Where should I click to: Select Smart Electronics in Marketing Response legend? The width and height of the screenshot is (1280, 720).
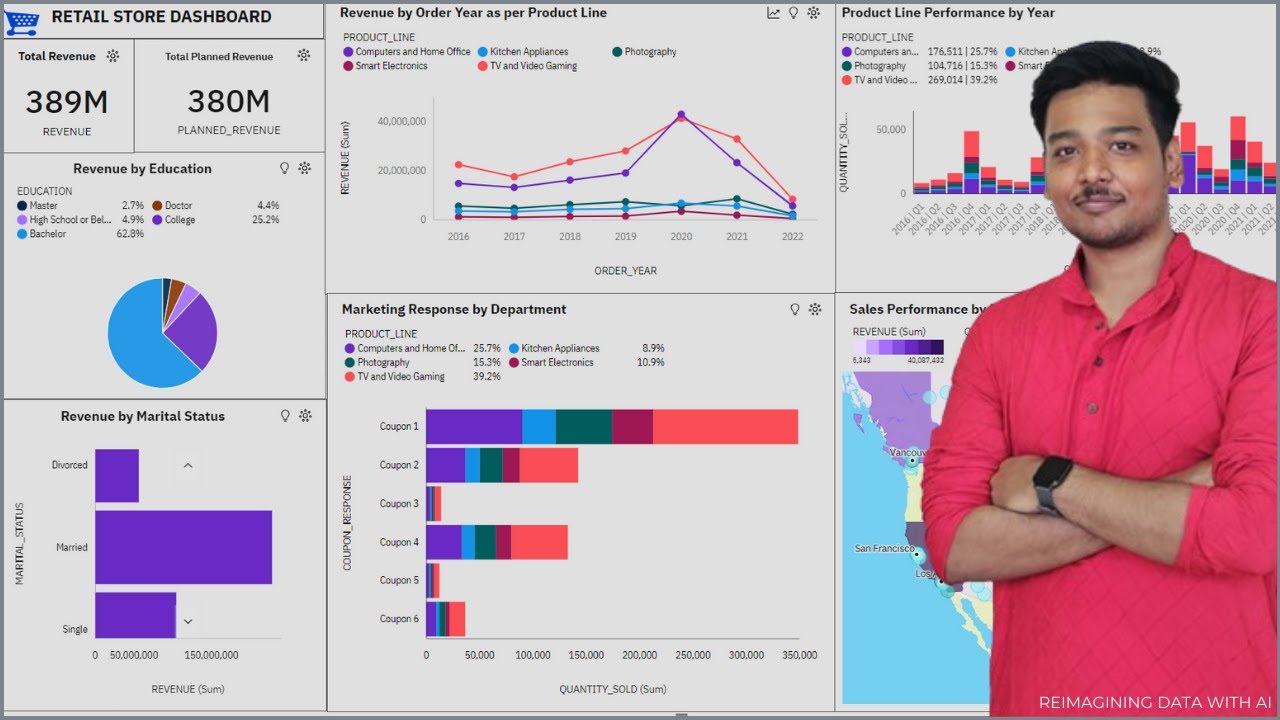pos(551,362)
